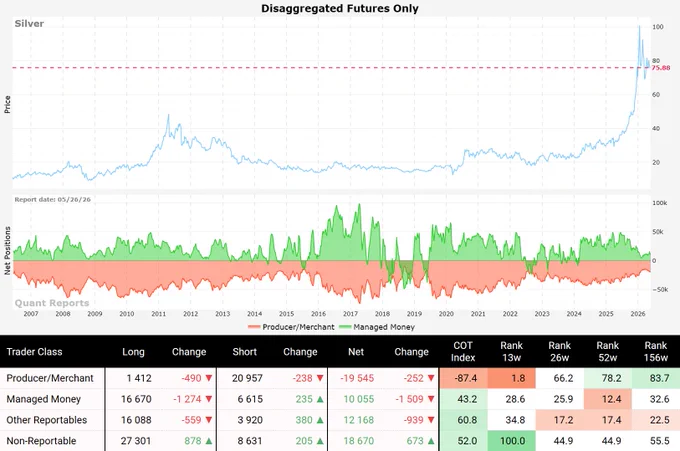The image size is (680, 451).
Task: Click the Non-Reportable net value 18 670
Action: coord(359,441)
